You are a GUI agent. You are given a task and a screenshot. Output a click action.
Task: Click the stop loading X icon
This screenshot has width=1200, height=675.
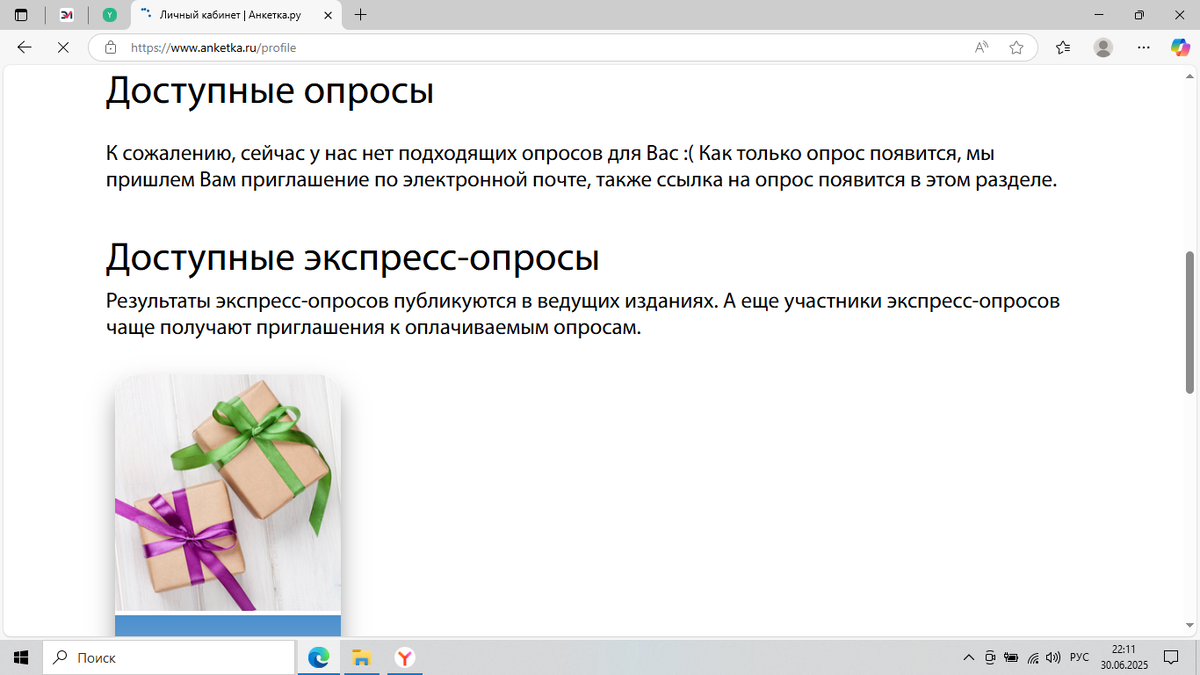(63, 46)
